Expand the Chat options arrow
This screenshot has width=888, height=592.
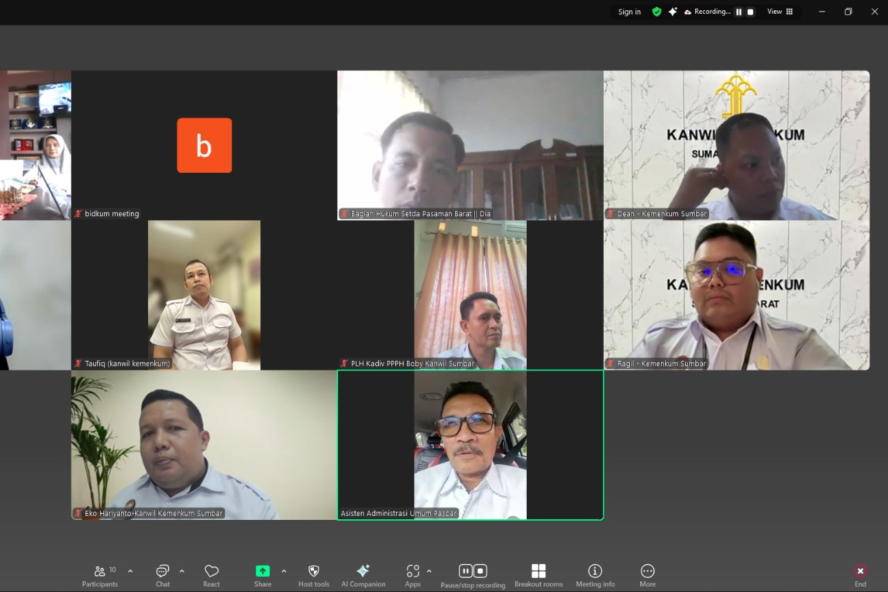pyautogui.click(x=181, y=571)
